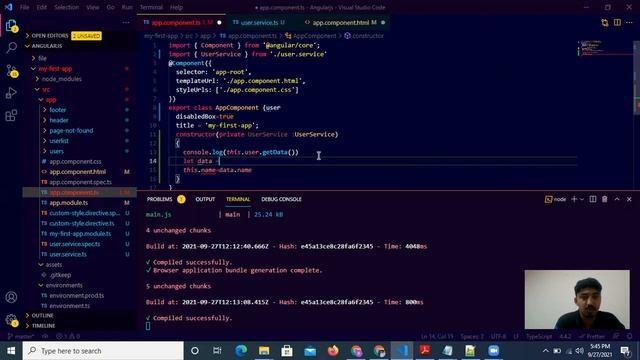Open Task View on taskbar
Screen dimensions: 640x360
[x=217, y=351]
